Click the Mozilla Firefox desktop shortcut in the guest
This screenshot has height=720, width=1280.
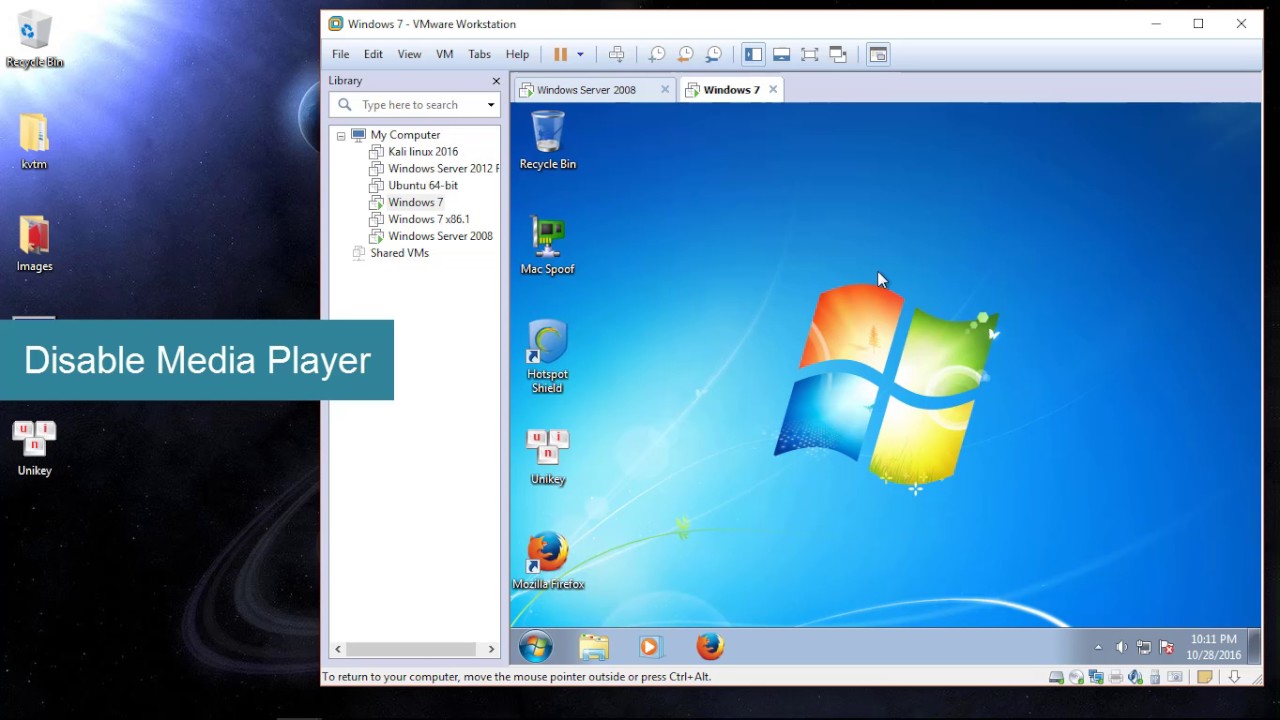[548, 561]
